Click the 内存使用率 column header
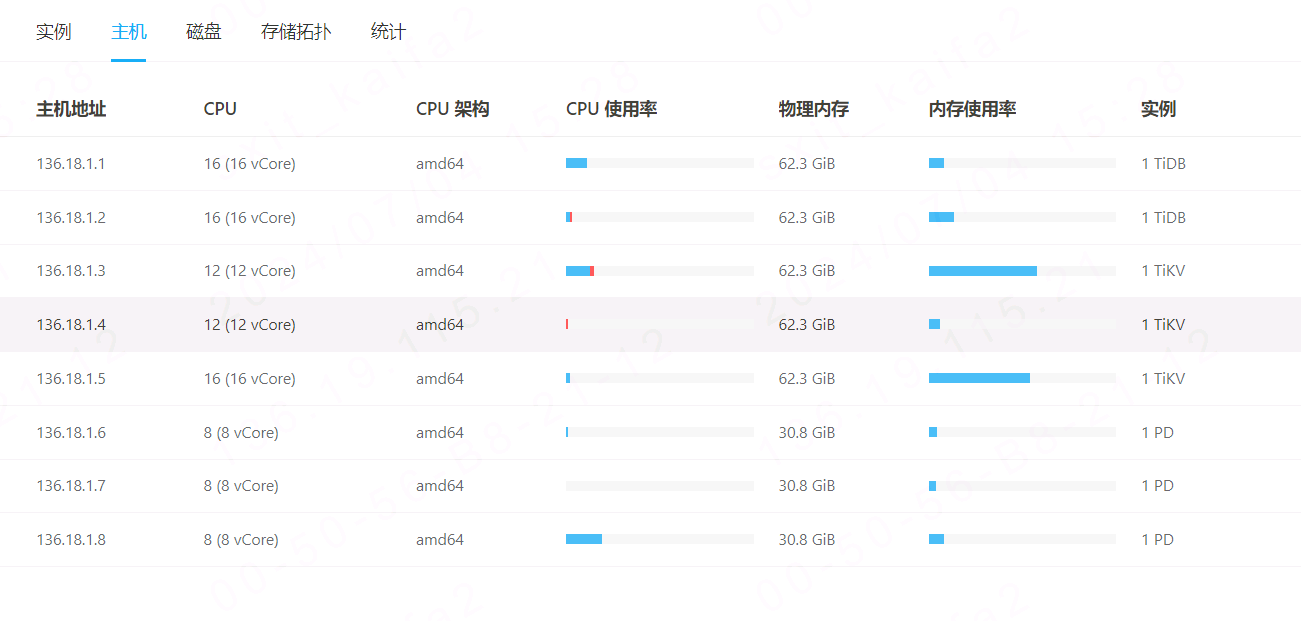This screenshot has width=1301, height=621. click(x=972, y=109)
